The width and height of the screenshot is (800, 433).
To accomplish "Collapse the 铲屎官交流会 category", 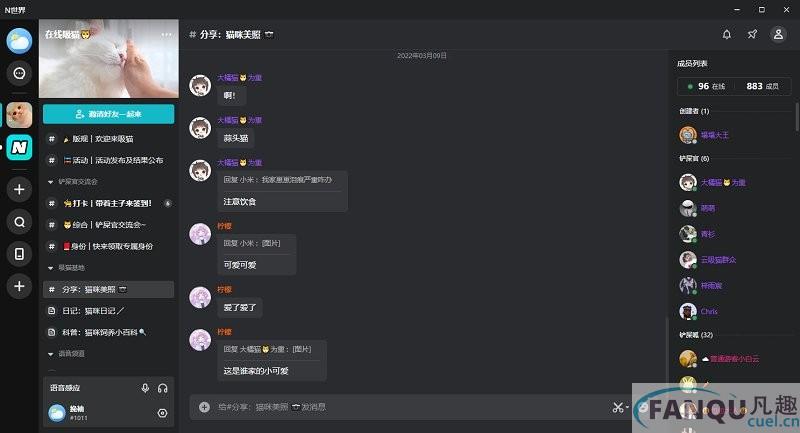I will [72, 182].
